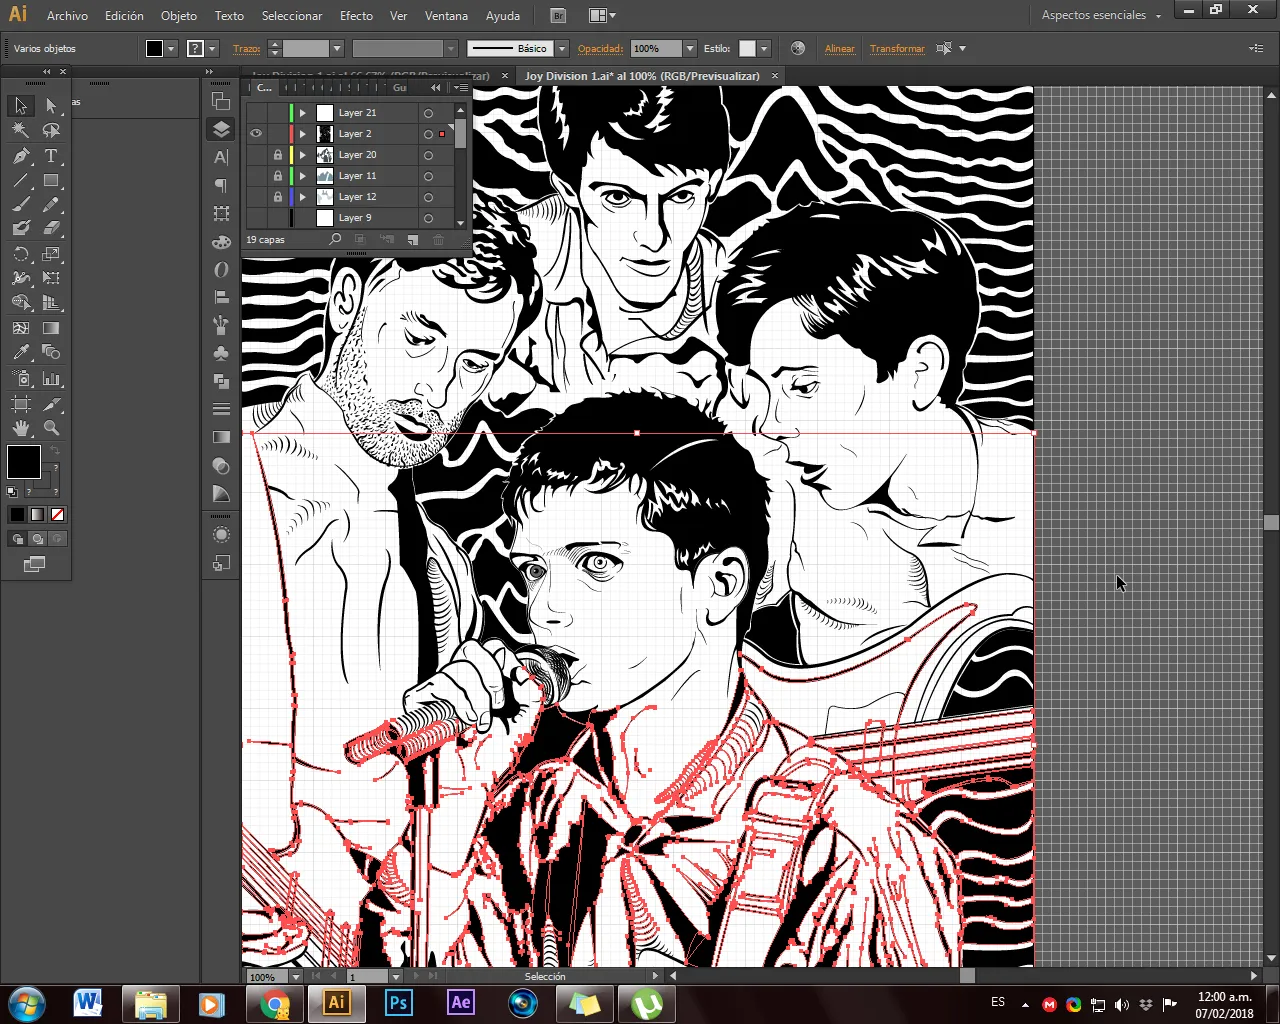The height and width of the screenshot is (1024, 1280).
Task: Choose the Lasso tool
Action: [51, 130]
